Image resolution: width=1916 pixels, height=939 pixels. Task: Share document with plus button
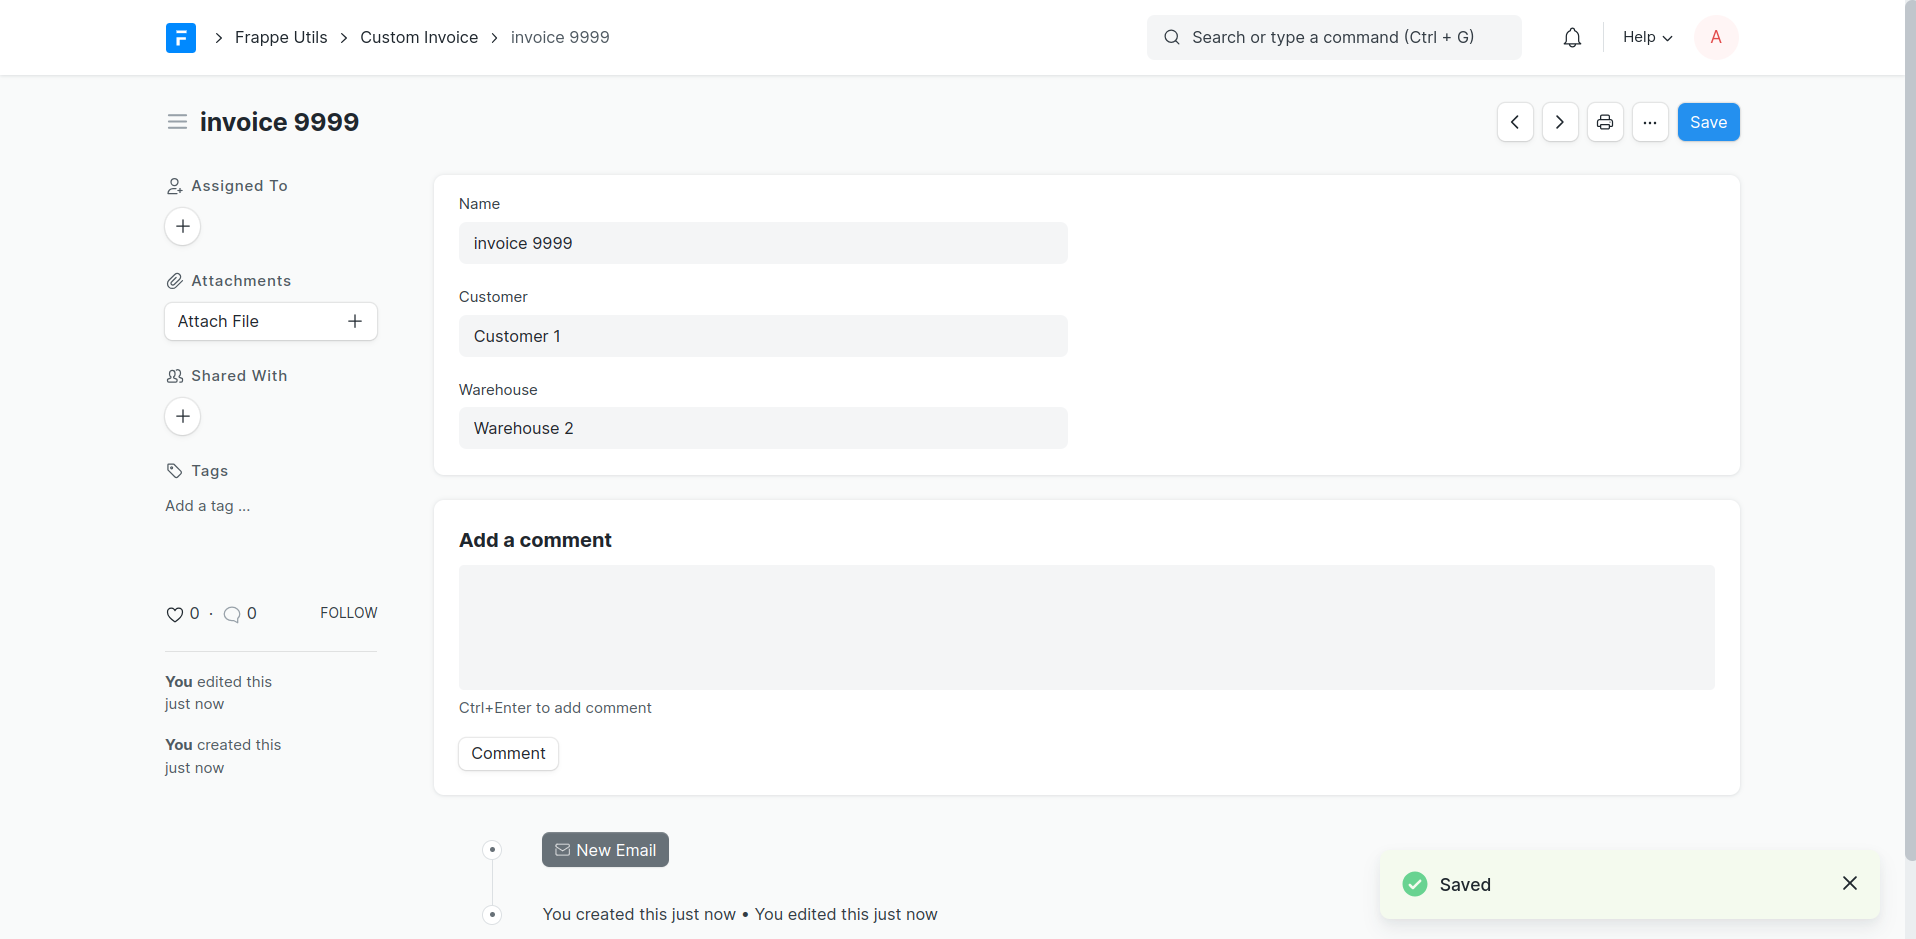pos(183,416)
